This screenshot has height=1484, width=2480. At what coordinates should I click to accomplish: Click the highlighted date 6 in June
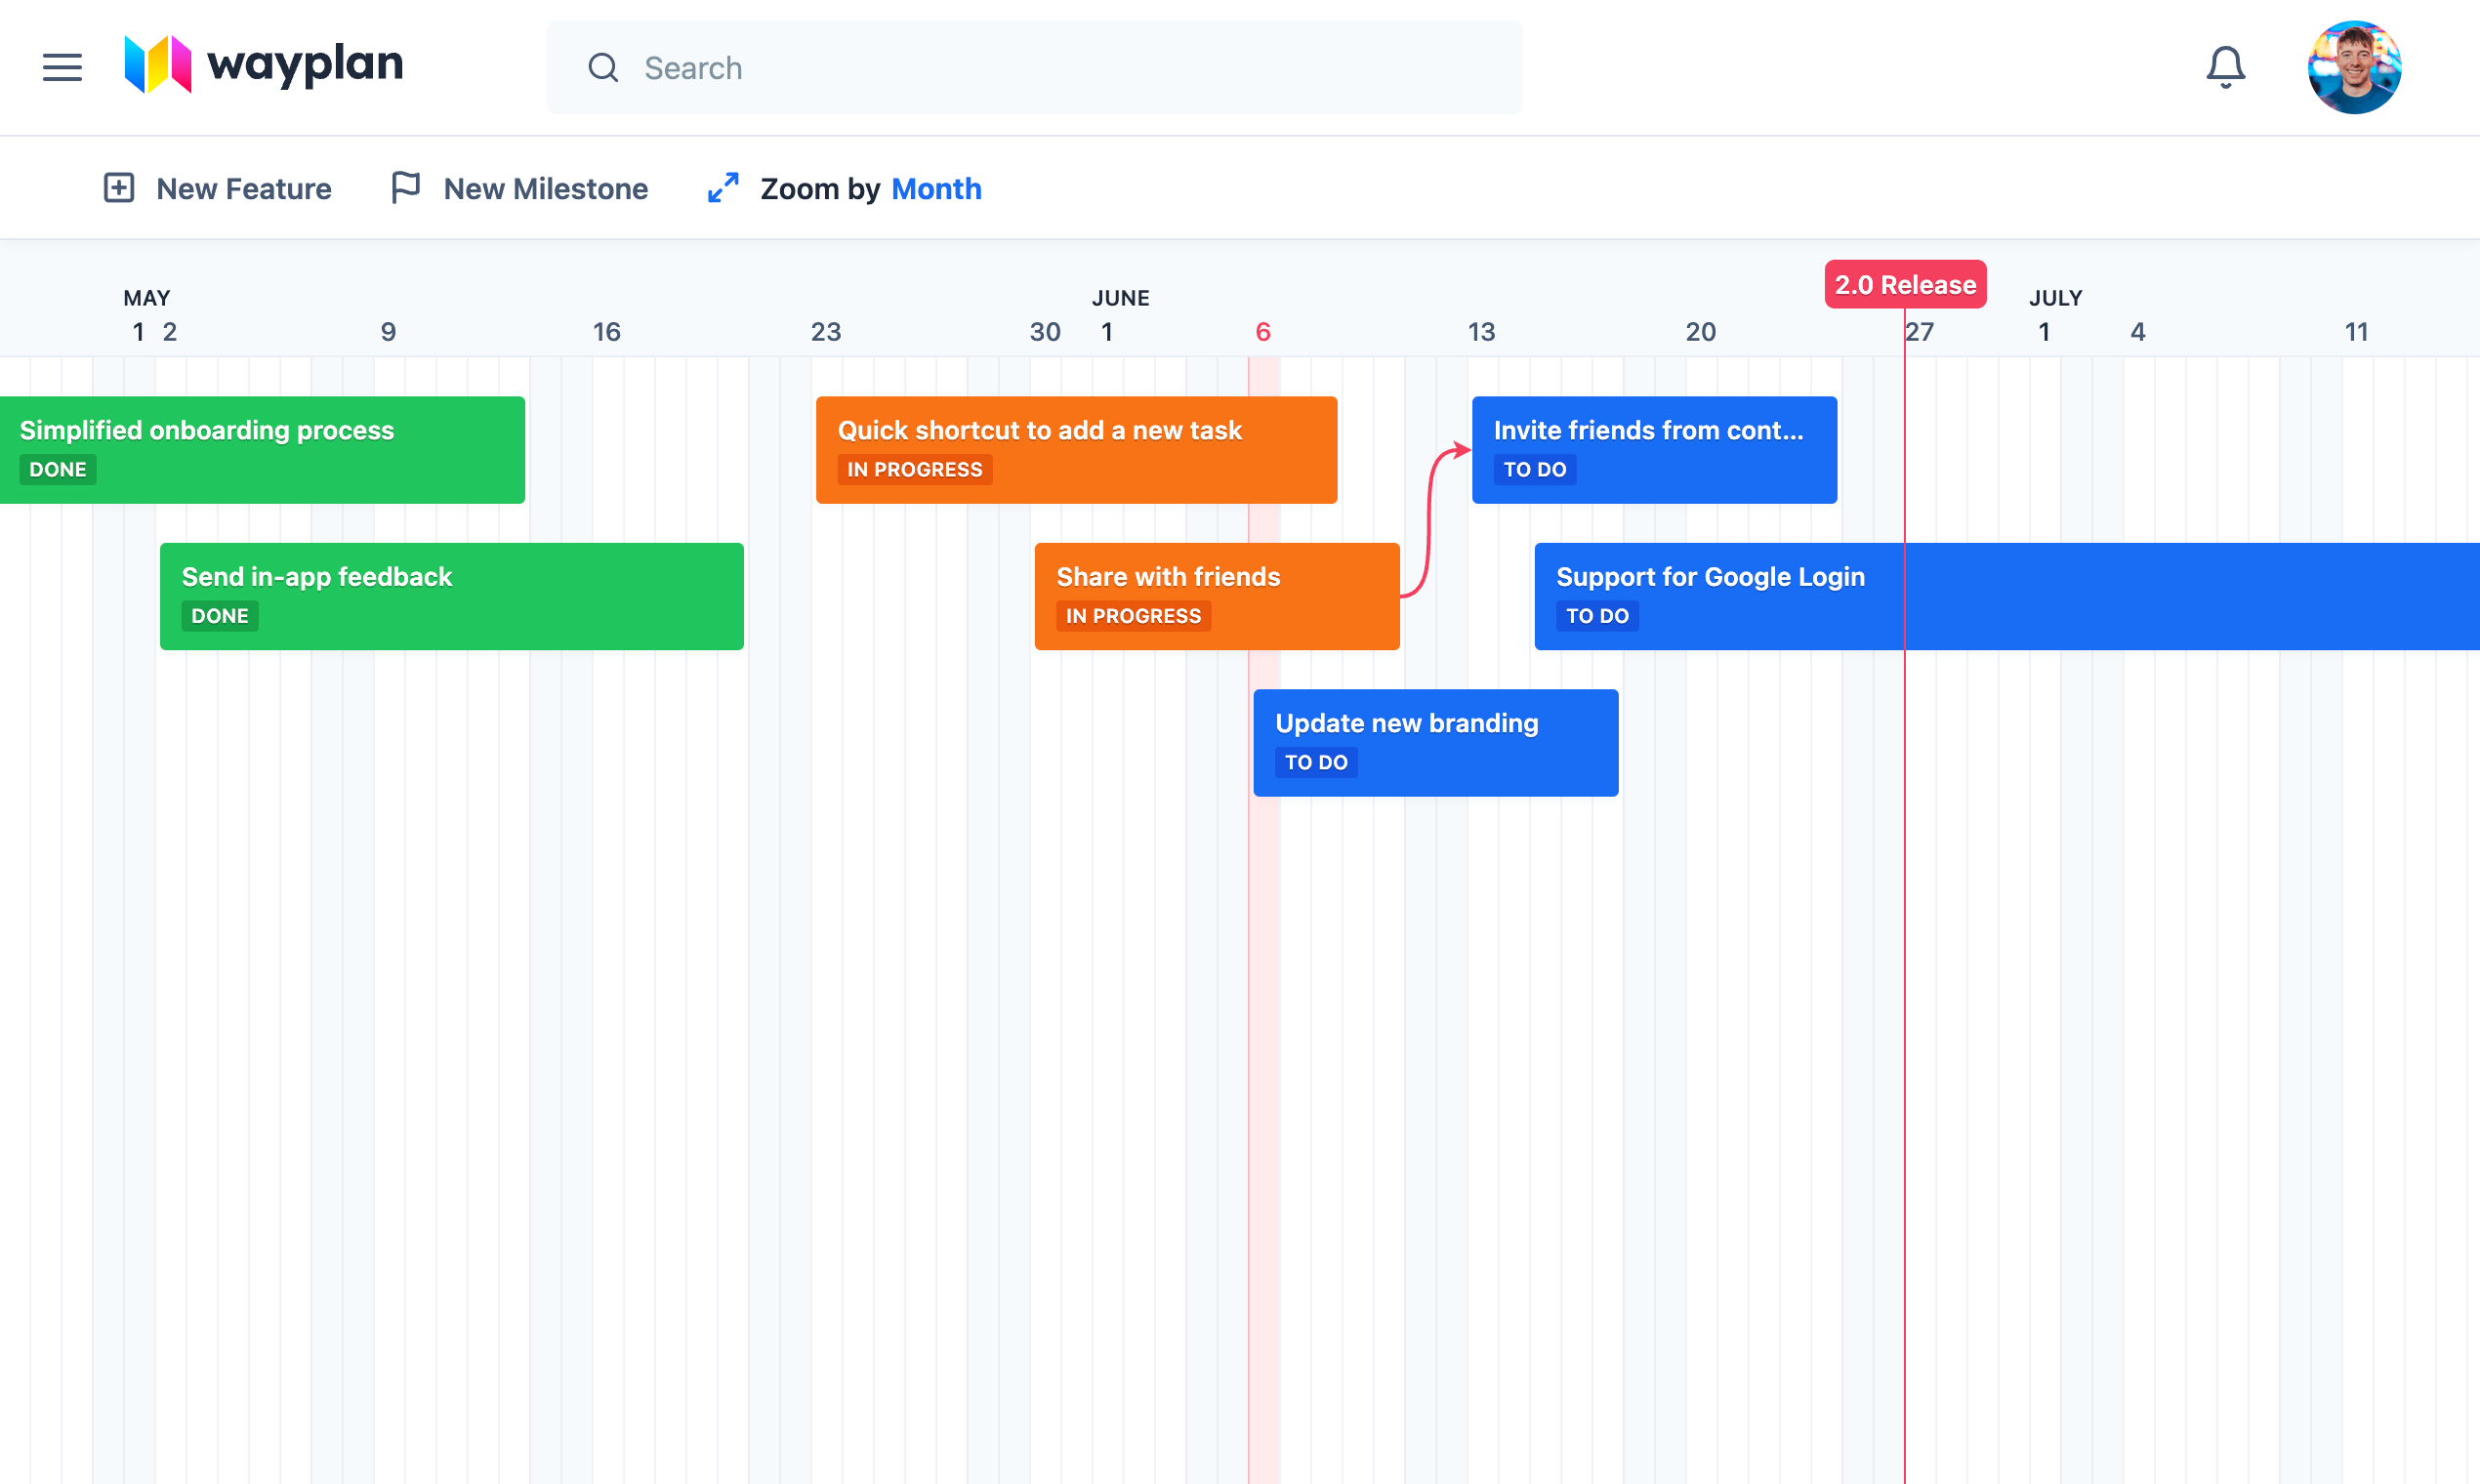click(x=1263, y=332)
